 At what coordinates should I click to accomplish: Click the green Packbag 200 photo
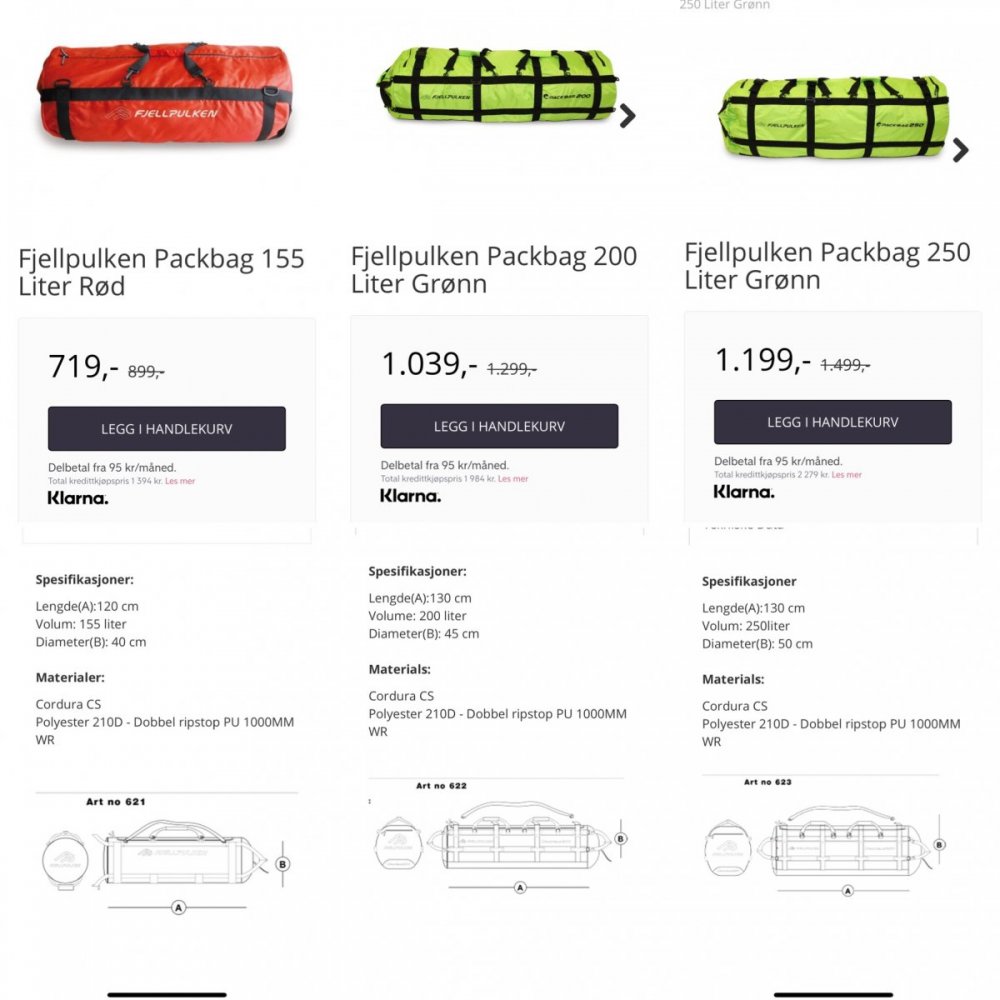[x=495, y=85]
